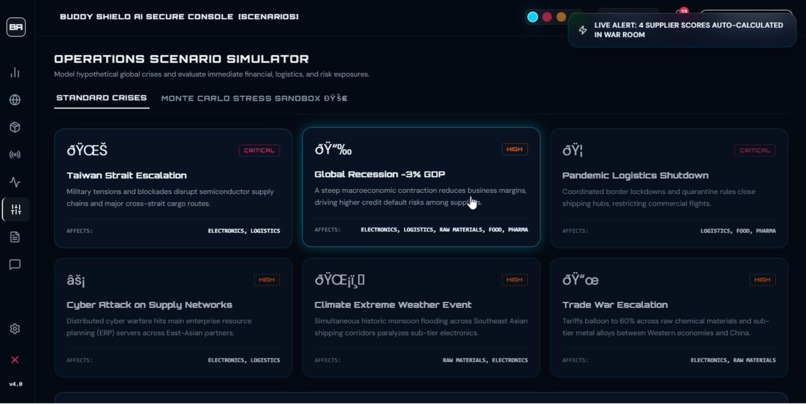Click Climate description about historic monsoon flooding

coord(421,327)
